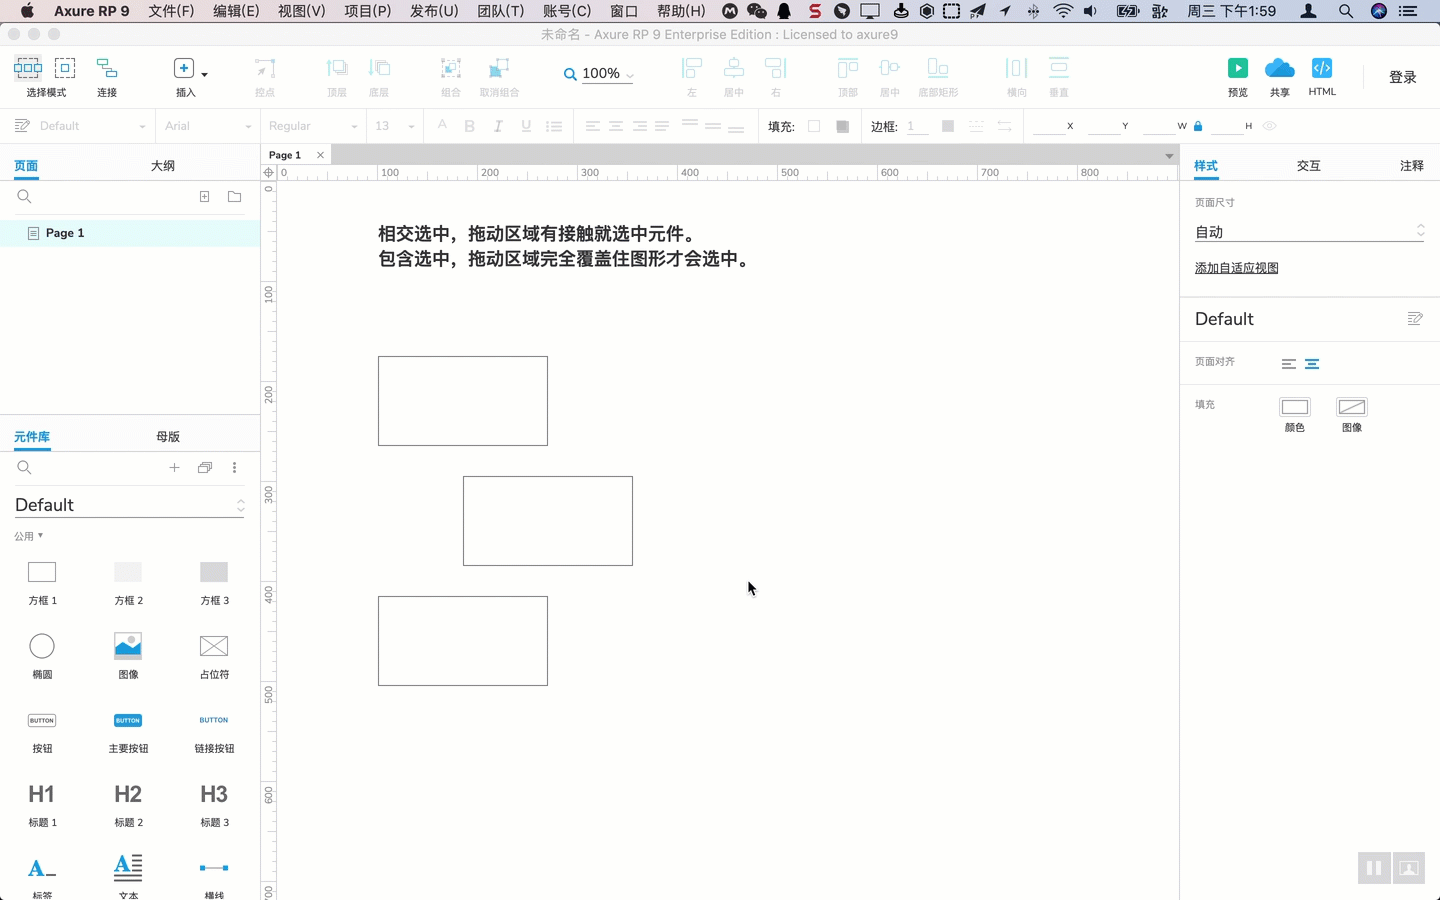Bring to front with 顶层 icon
1440x900 pixels.
tap(337, 68)
